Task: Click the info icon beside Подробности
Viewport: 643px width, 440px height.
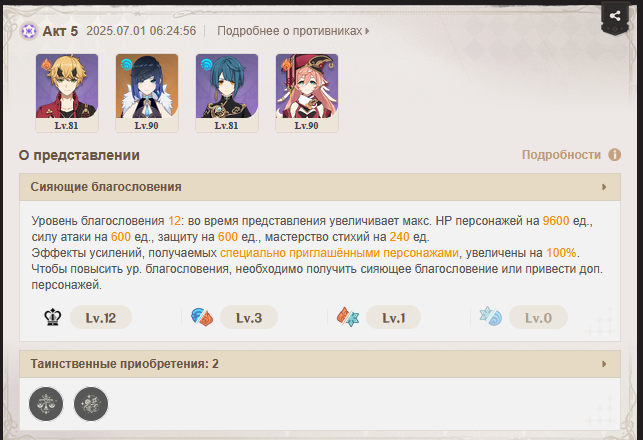Action: point(614,155)
